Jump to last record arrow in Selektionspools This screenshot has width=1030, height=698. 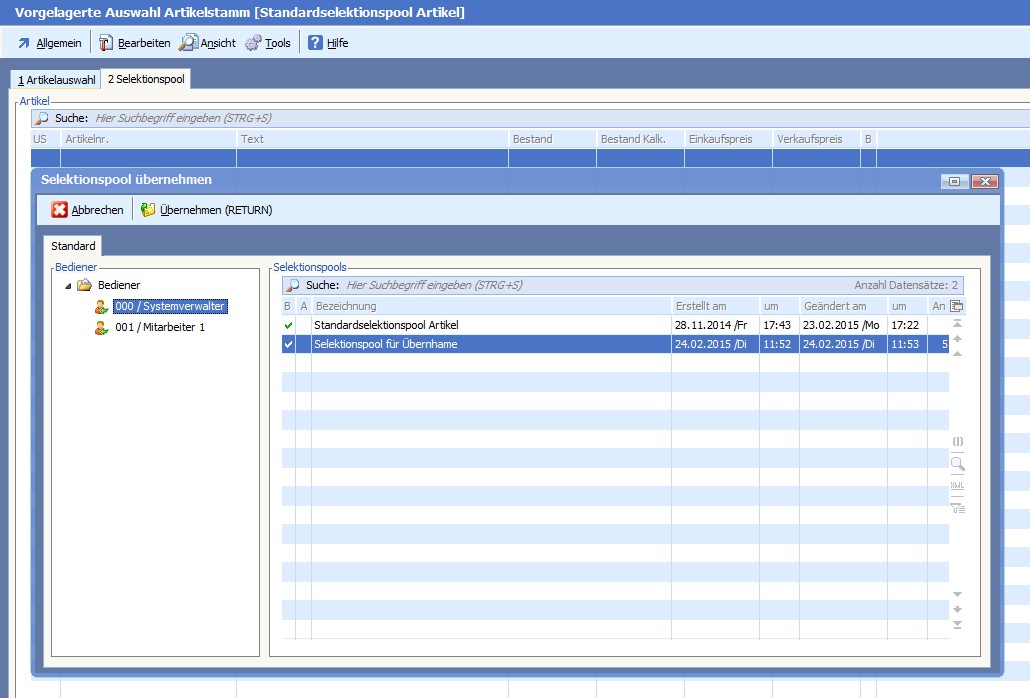(957, 625)
